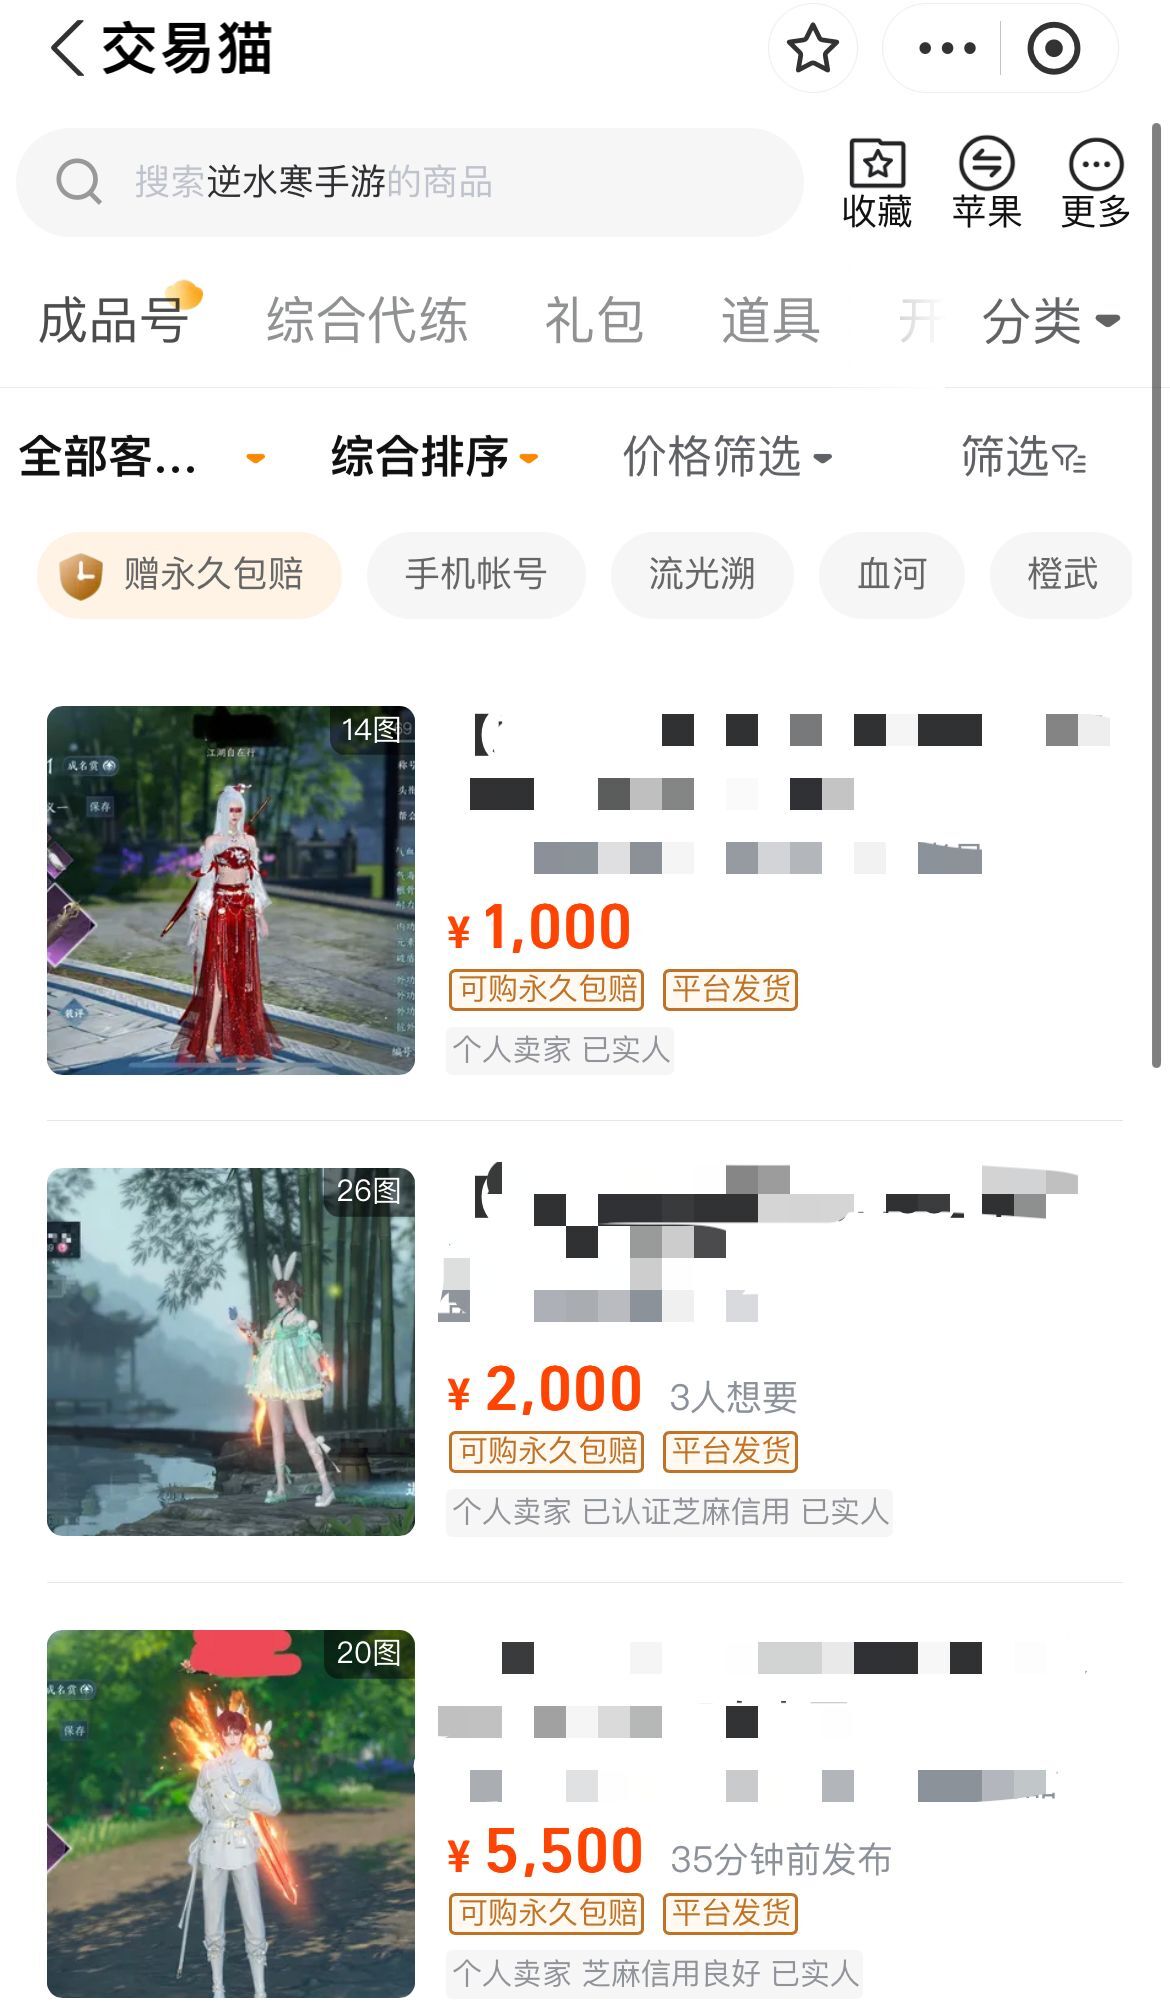
Task: Switch to the 礼包 tab
Action: click(x=594, y=321)
